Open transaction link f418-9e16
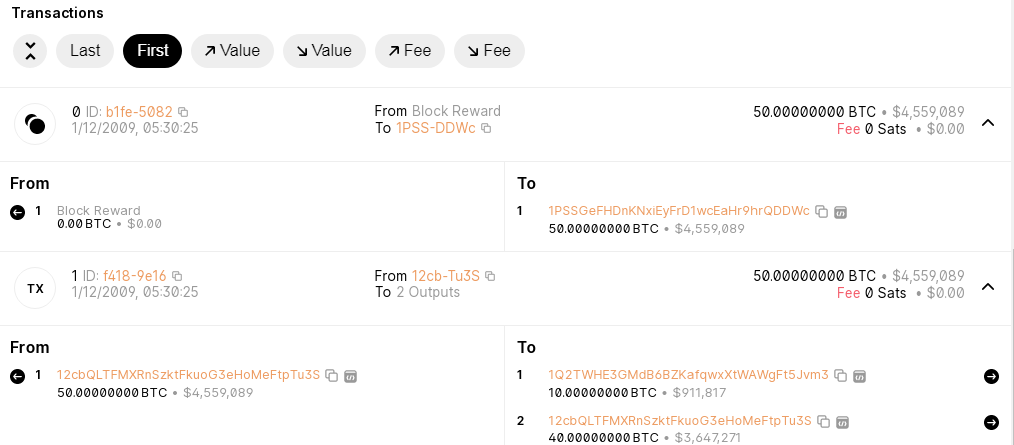 pyautogui.click(x=136, y=276)
